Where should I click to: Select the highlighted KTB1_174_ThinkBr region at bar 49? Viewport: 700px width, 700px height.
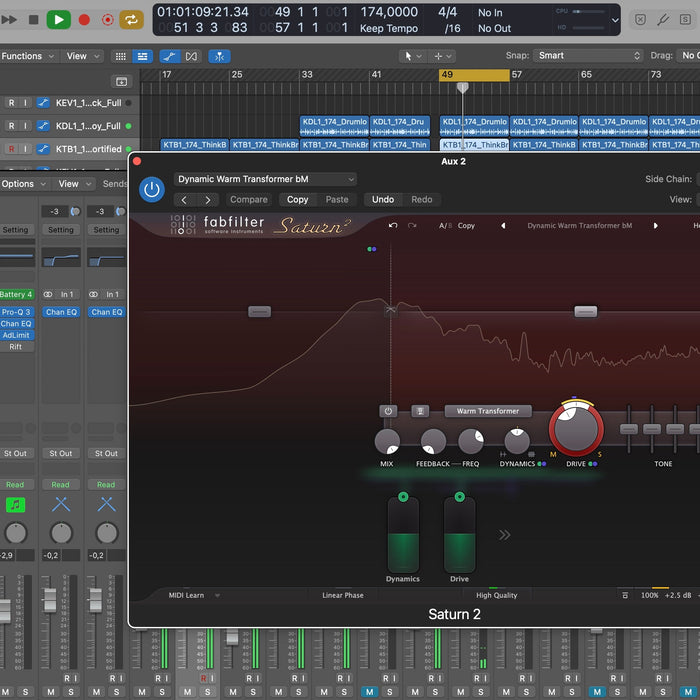point(474,145)
